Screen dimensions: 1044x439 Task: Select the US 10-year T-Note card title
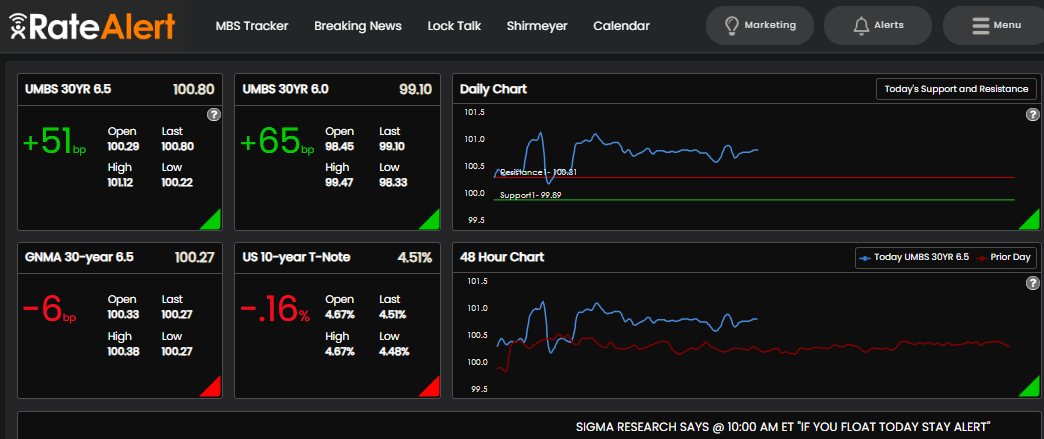[296, 257]
